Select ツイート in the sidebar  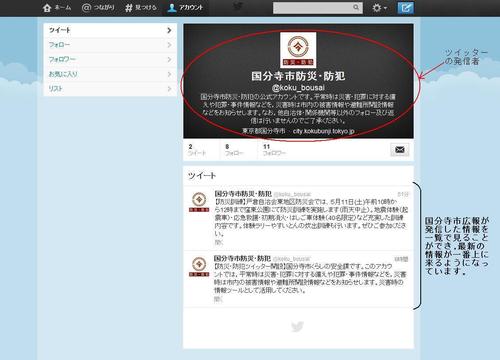pos(110,30)
